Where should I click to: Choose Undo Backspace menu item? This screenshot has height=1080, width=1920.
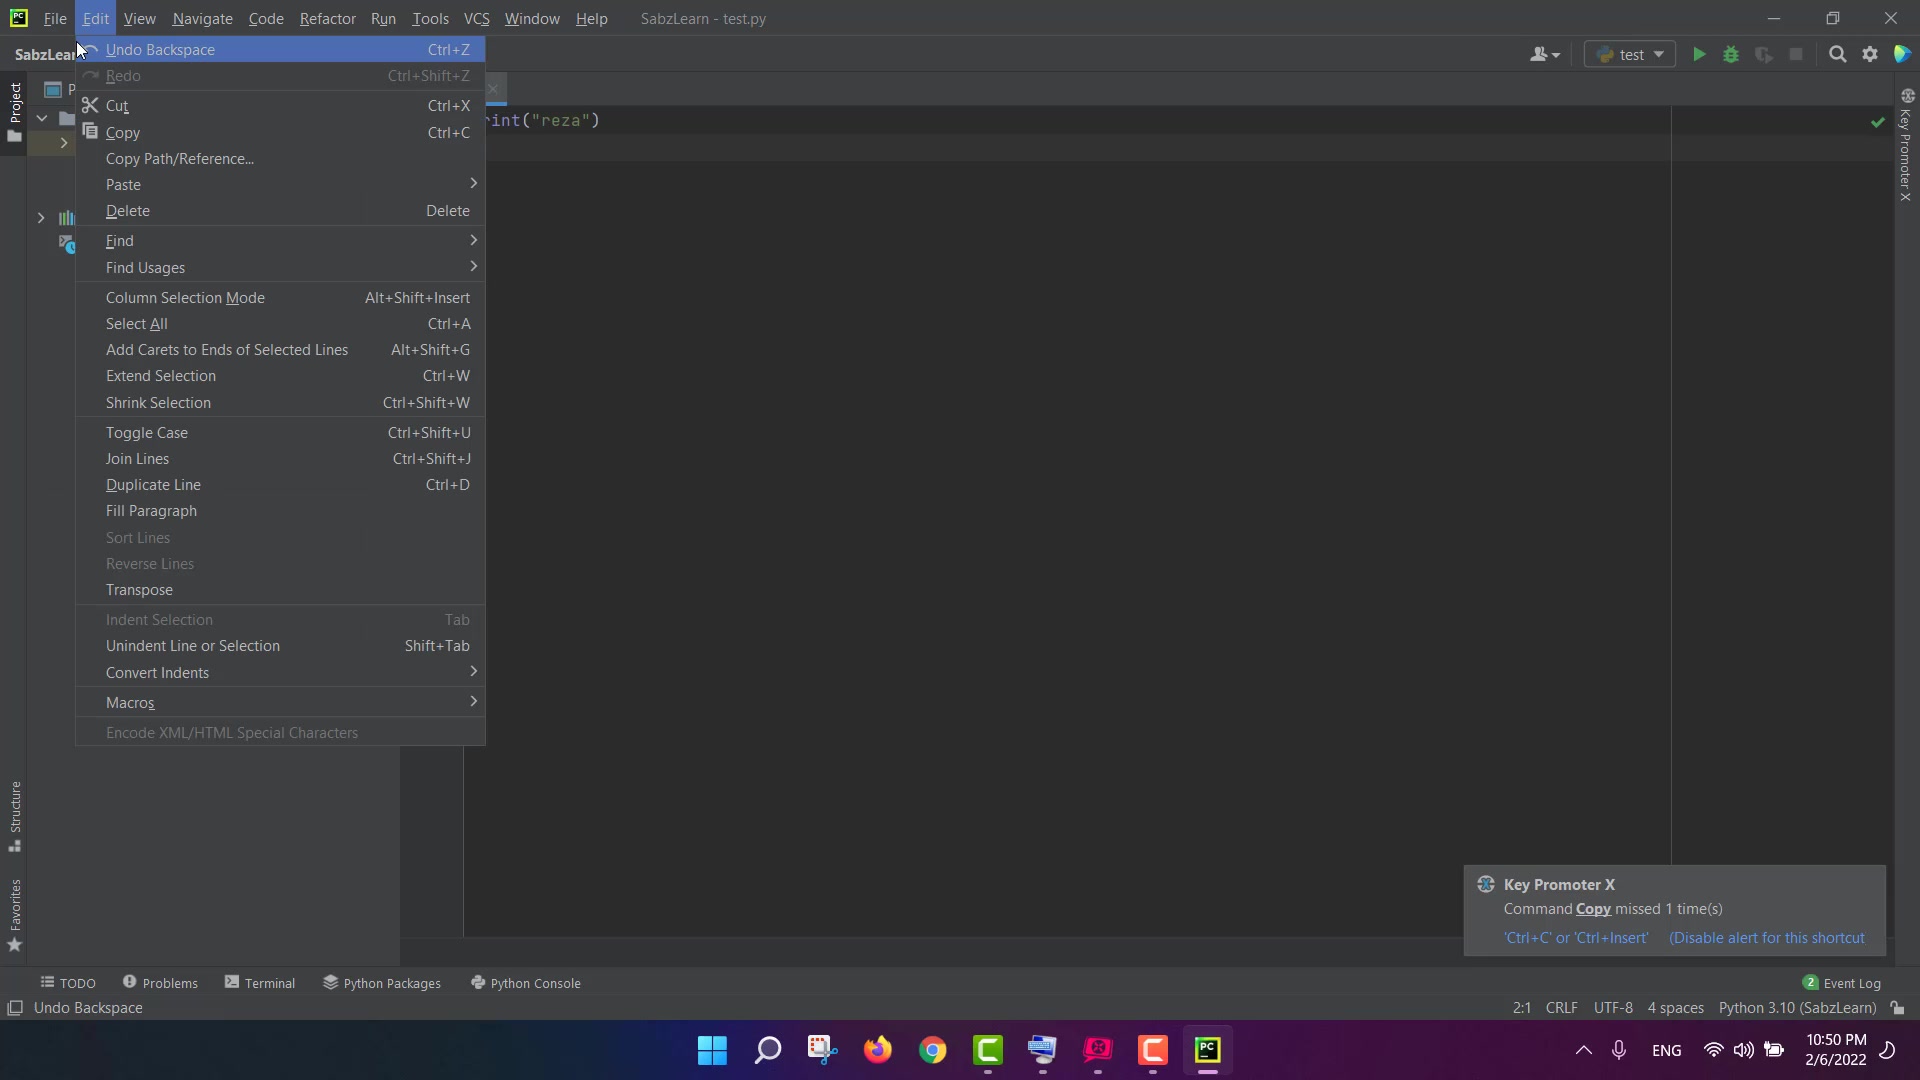tap(160, 50)
